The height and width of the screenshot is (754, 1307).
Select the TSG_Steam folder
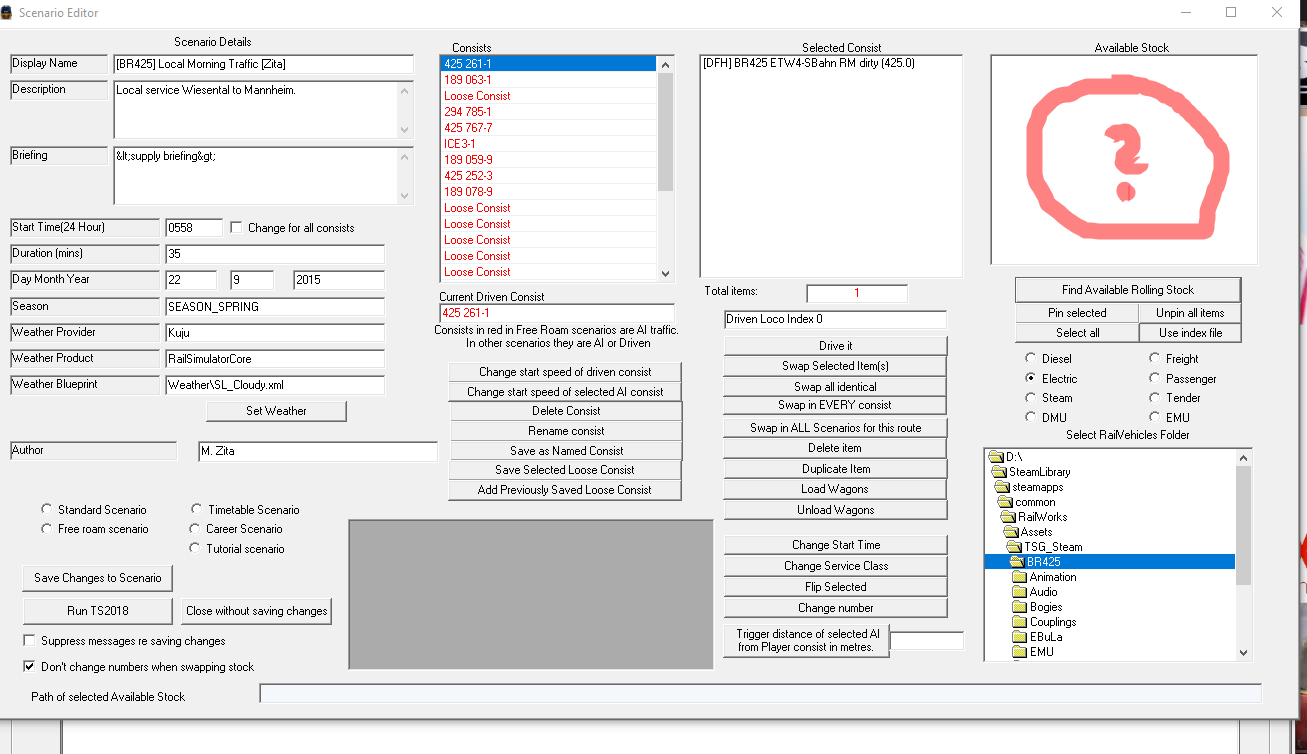1053,547
